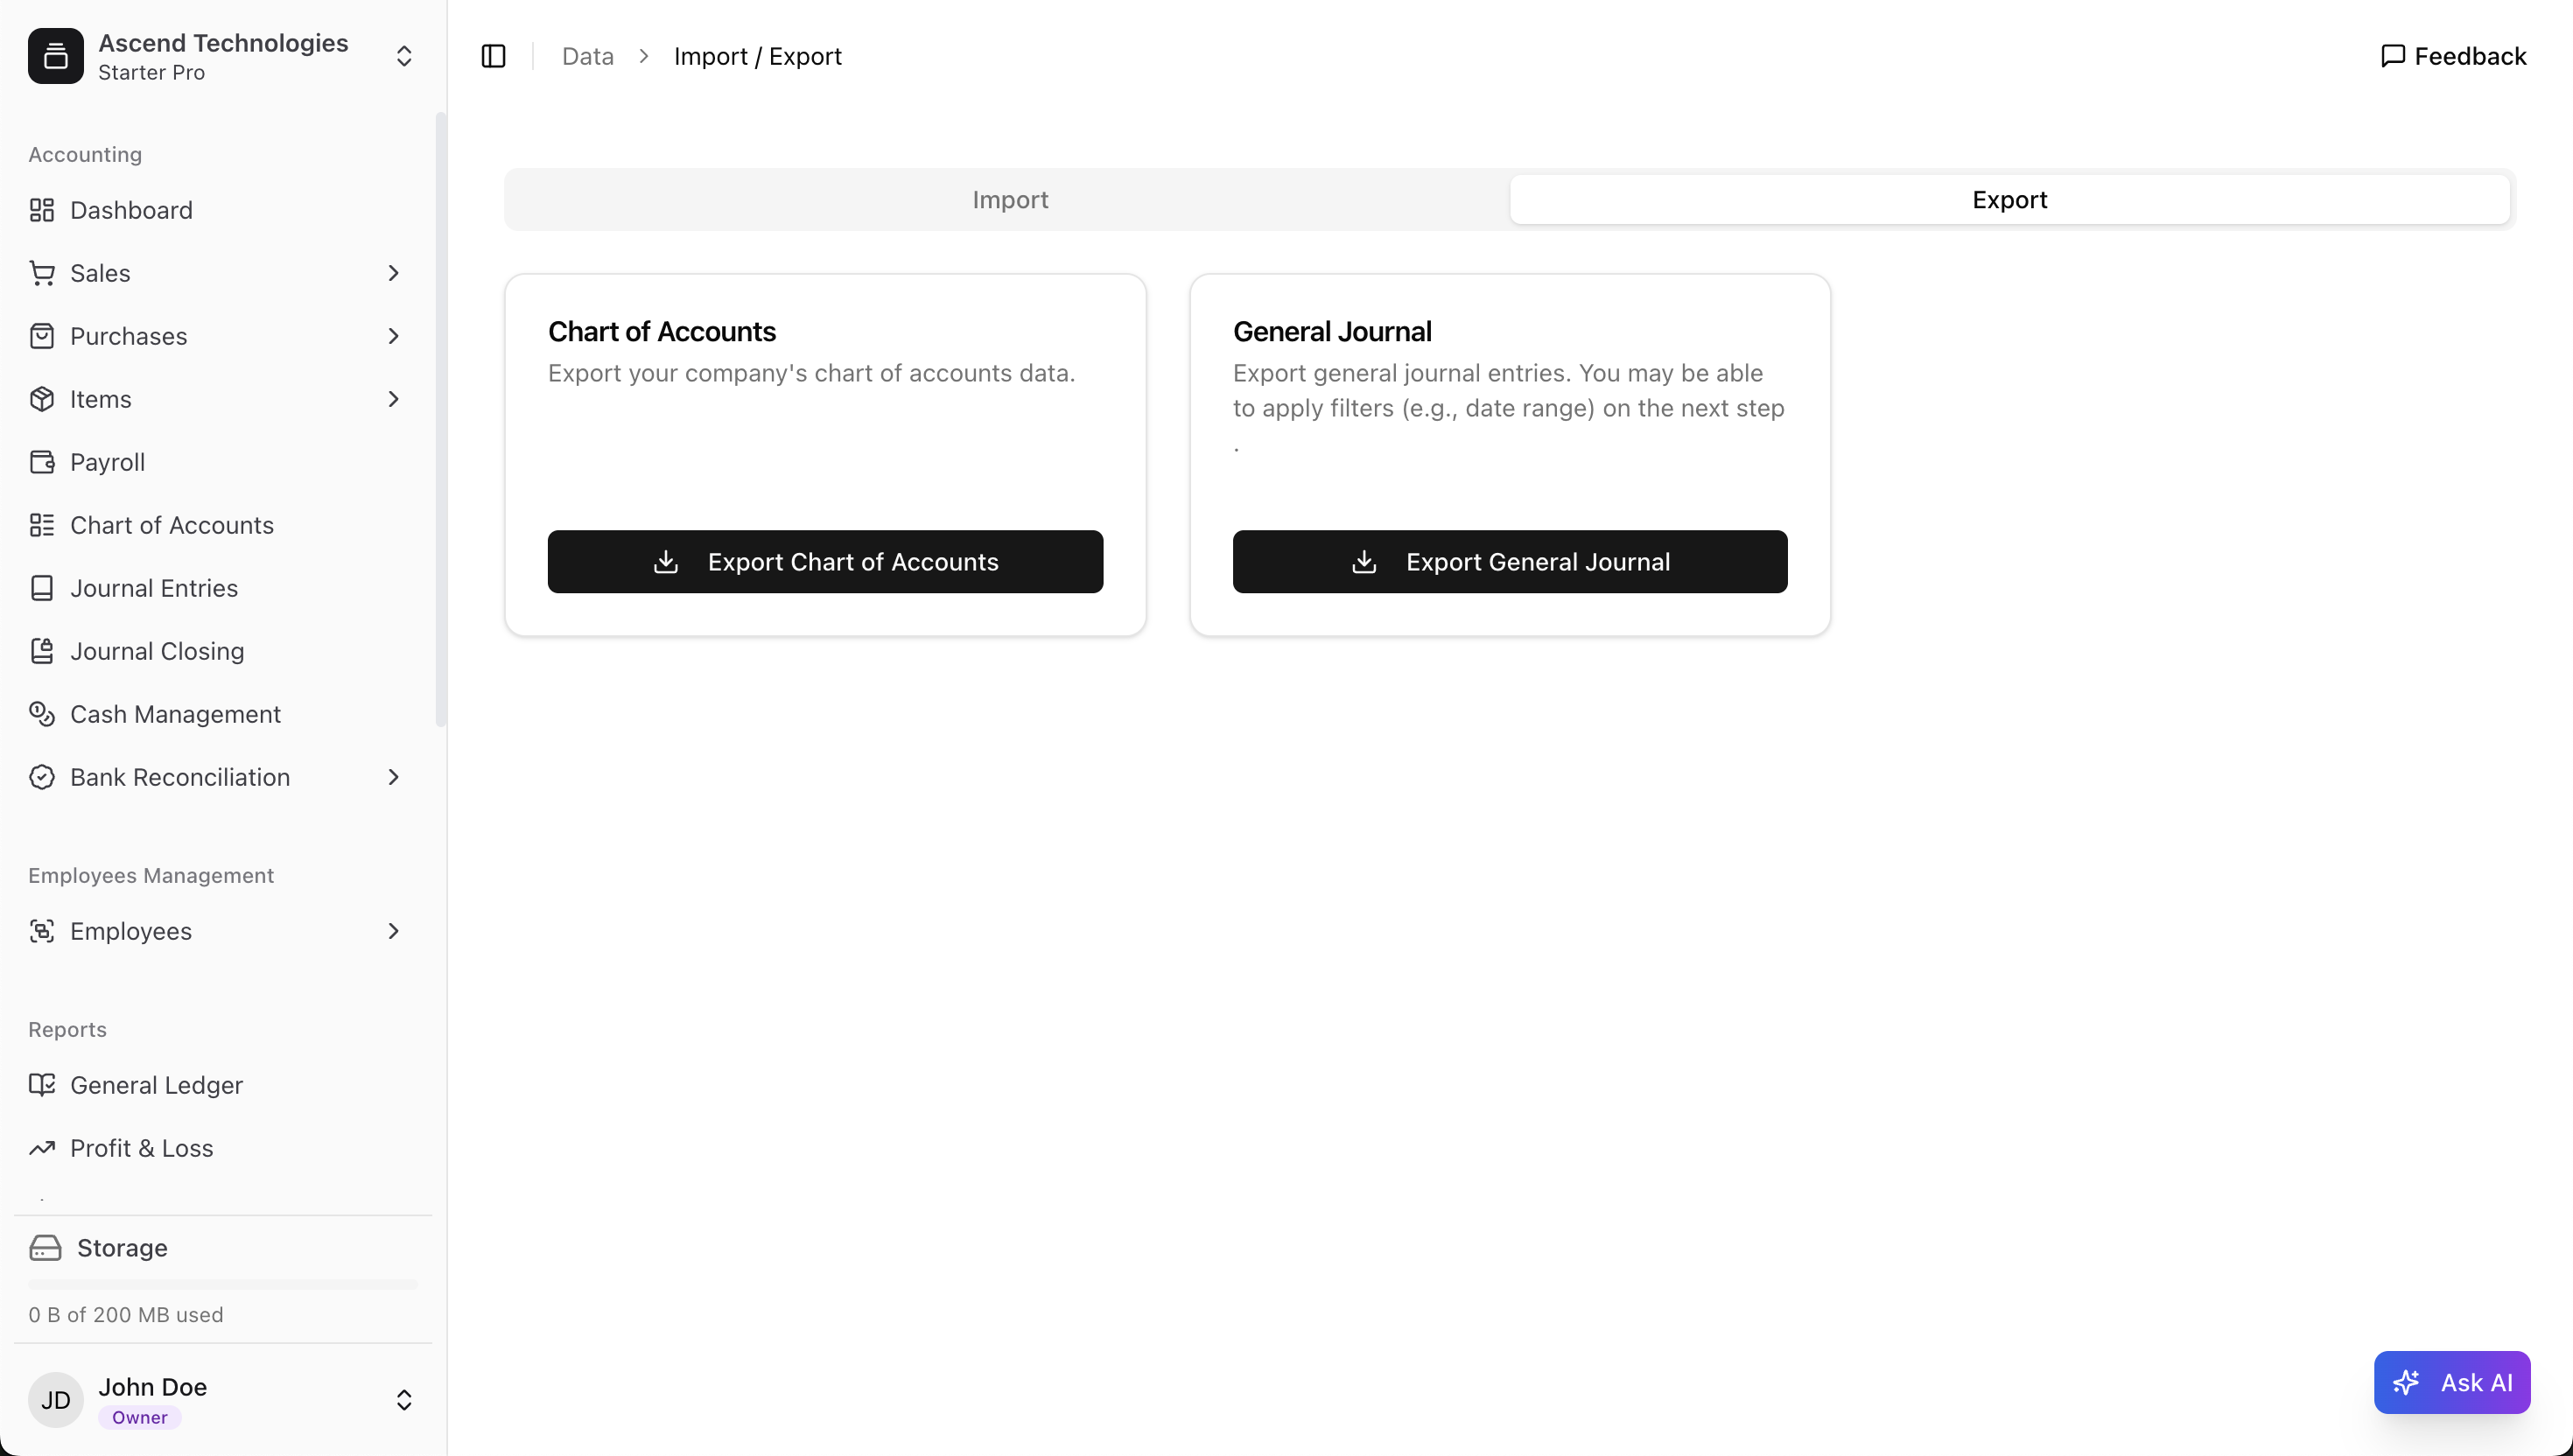Image resolution: width=2573 pixels, height=1456 pixels.
Task: Expand the Items submenu chevron
Action: (x=393, y=399)
